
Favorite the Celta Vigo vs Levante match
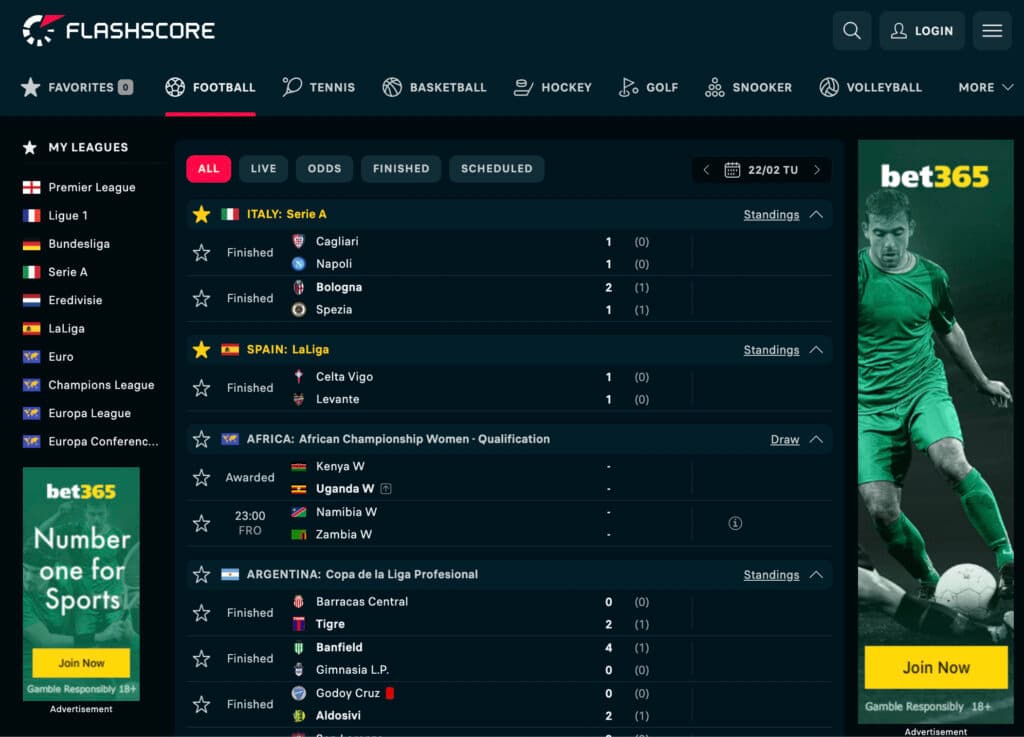[201, 388]
